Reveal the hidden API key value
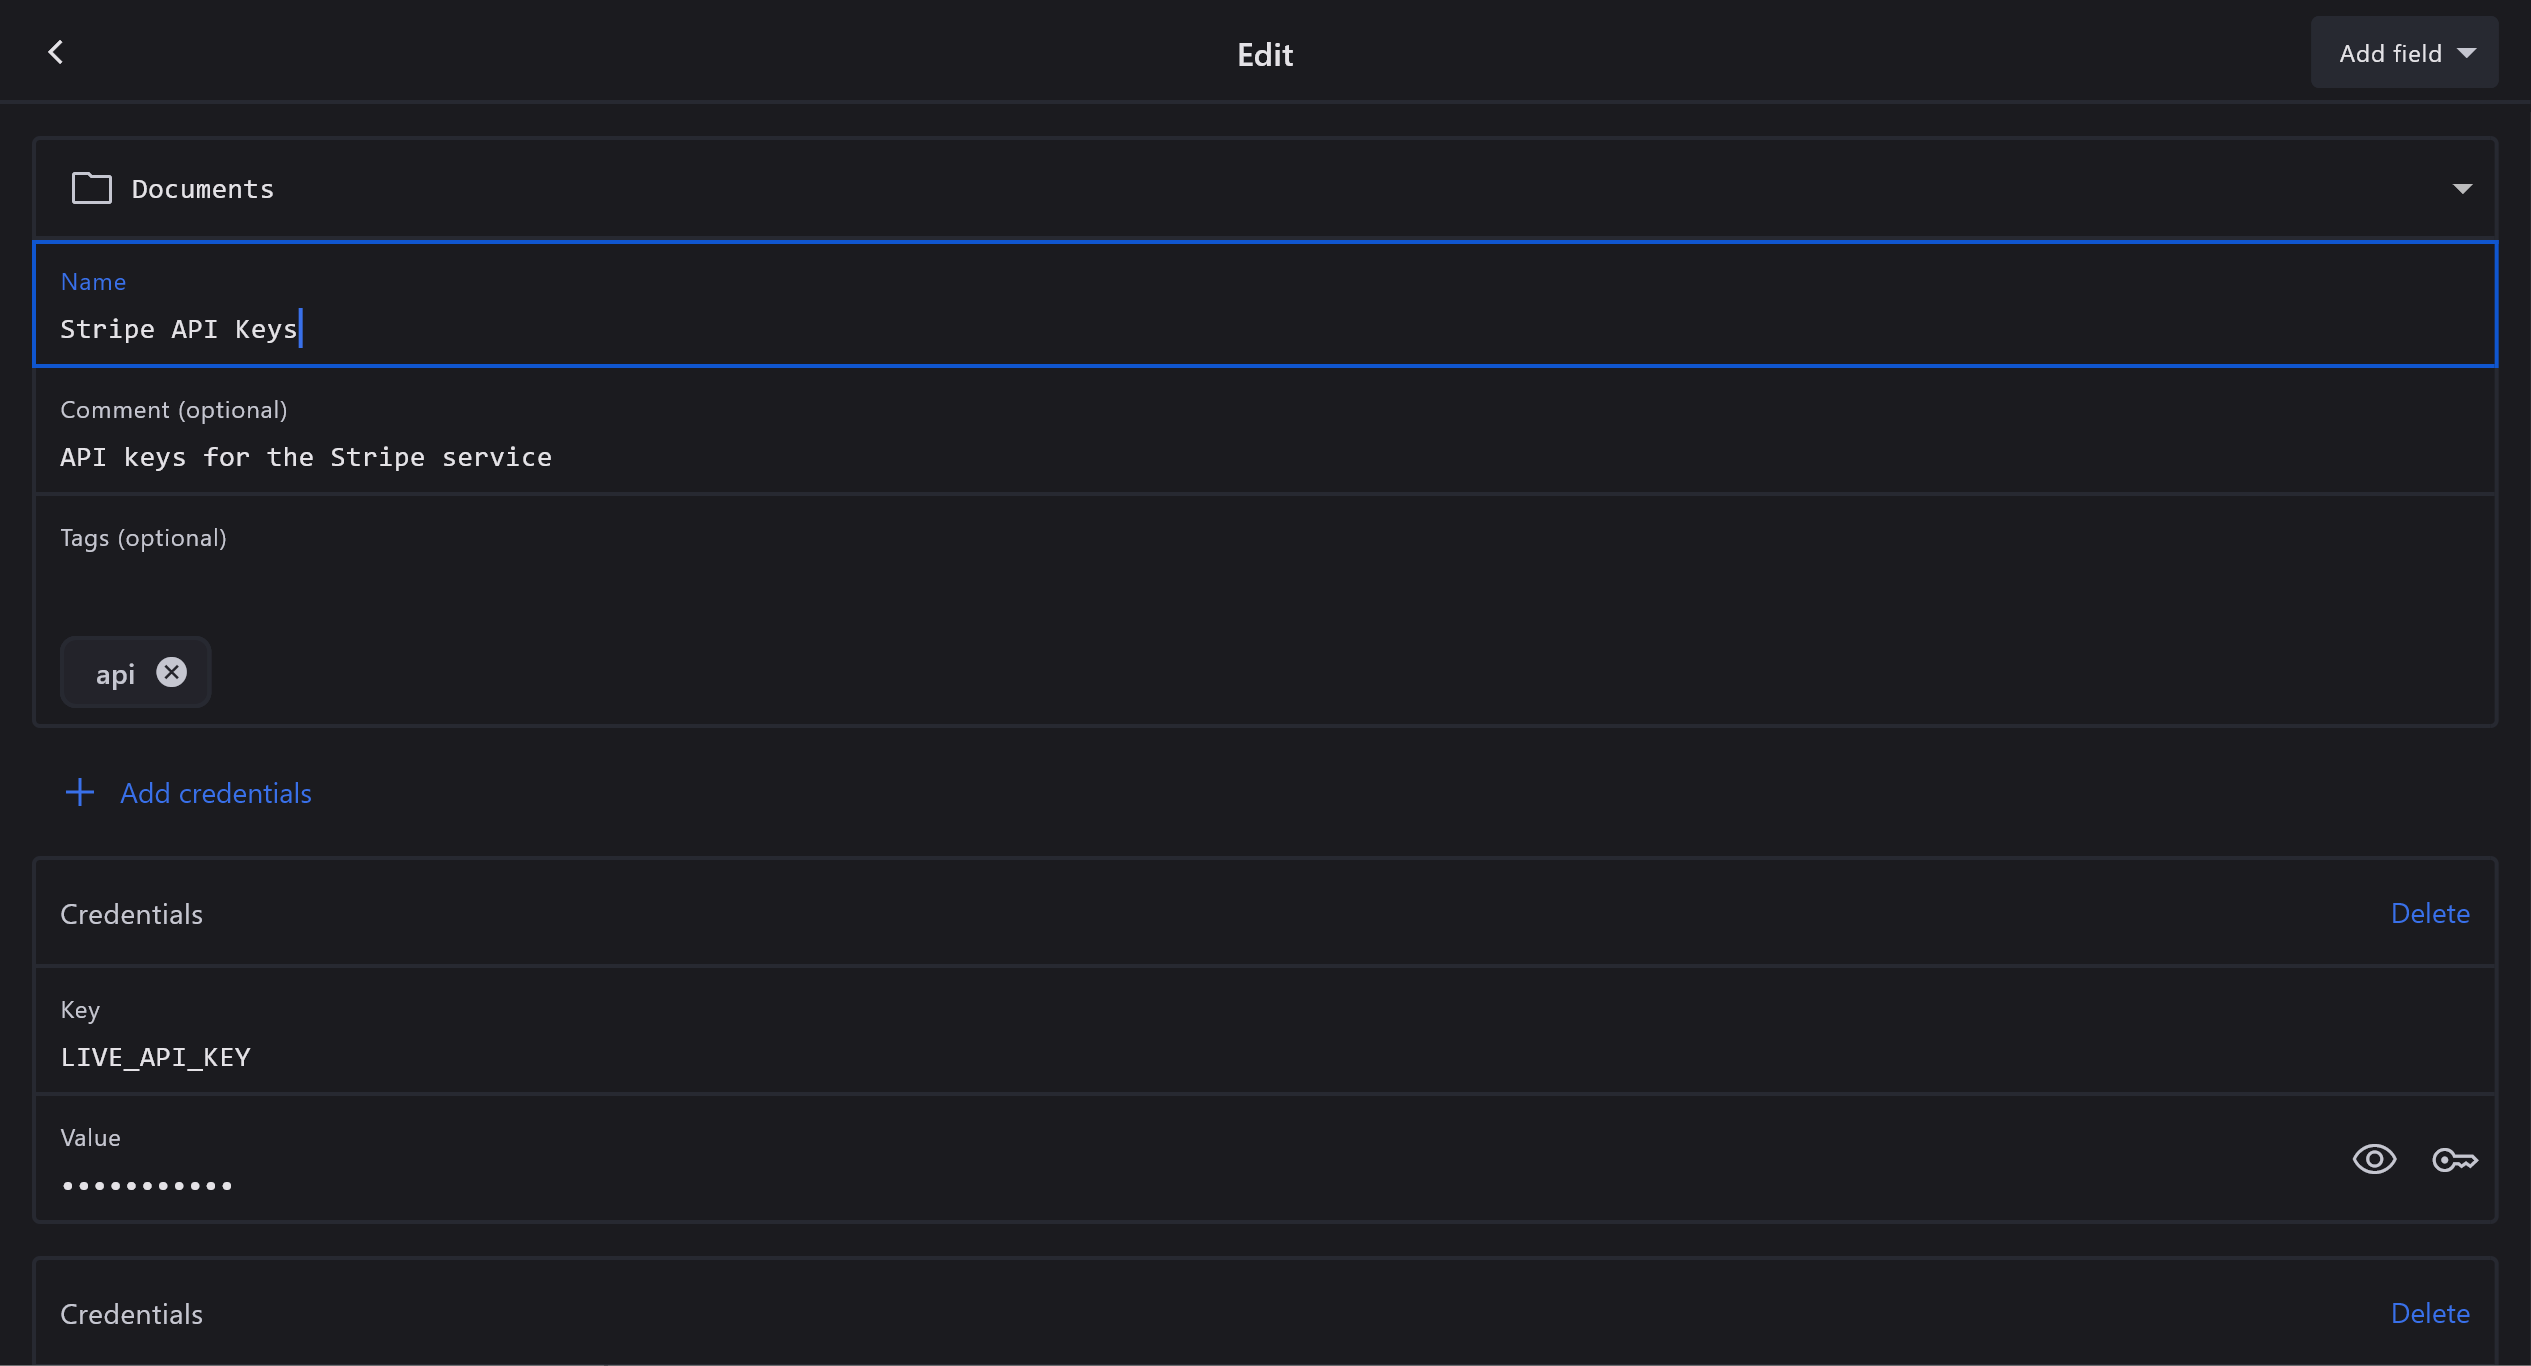The height and width of the screenshot is (1366, 2531). pyautogui.click(x=2374, y=1159)
